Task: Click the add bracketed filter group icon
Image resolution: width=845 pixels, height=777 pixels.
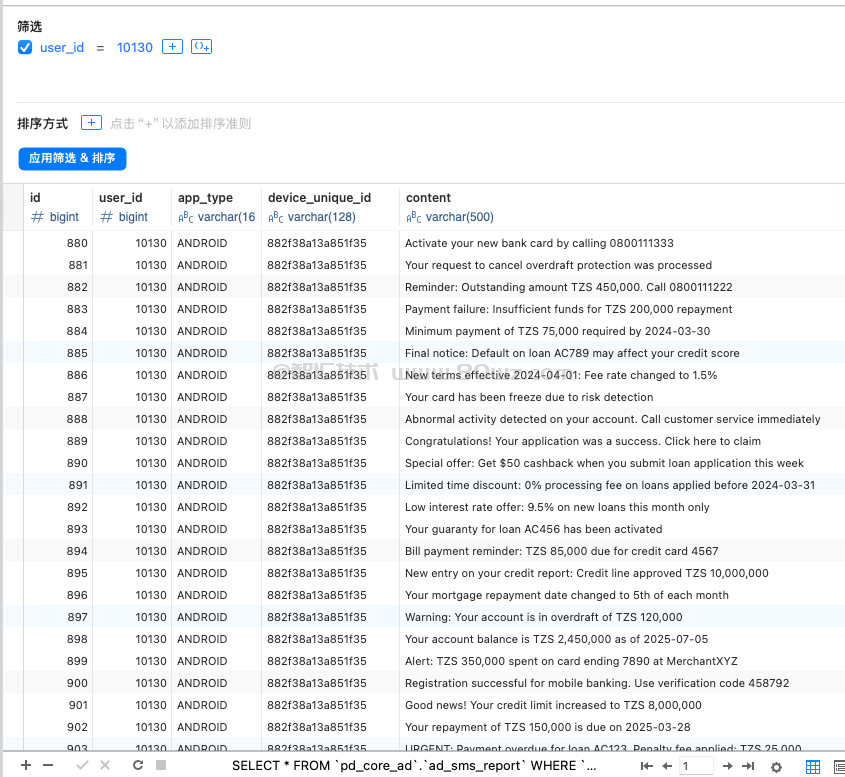Action: click(201, 47)
